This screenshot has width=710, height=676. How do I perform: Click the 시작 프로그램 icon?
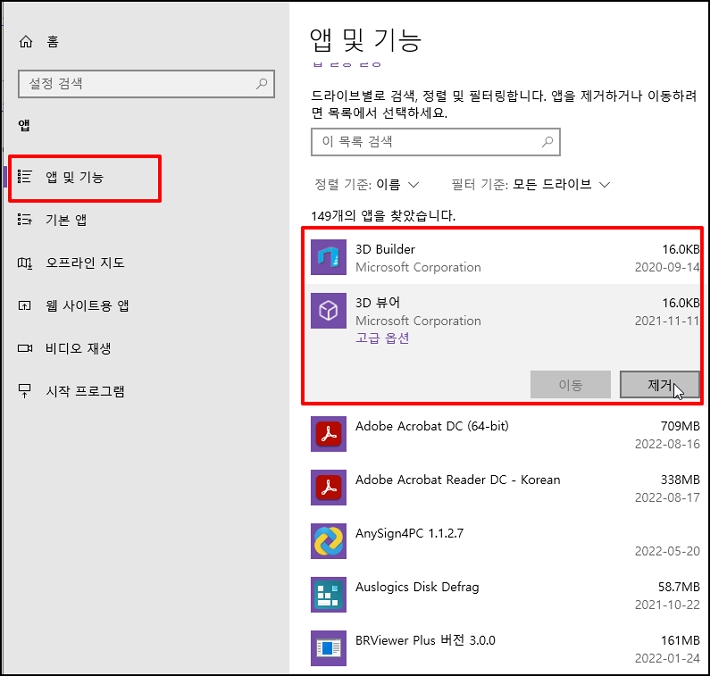(24, 391)
